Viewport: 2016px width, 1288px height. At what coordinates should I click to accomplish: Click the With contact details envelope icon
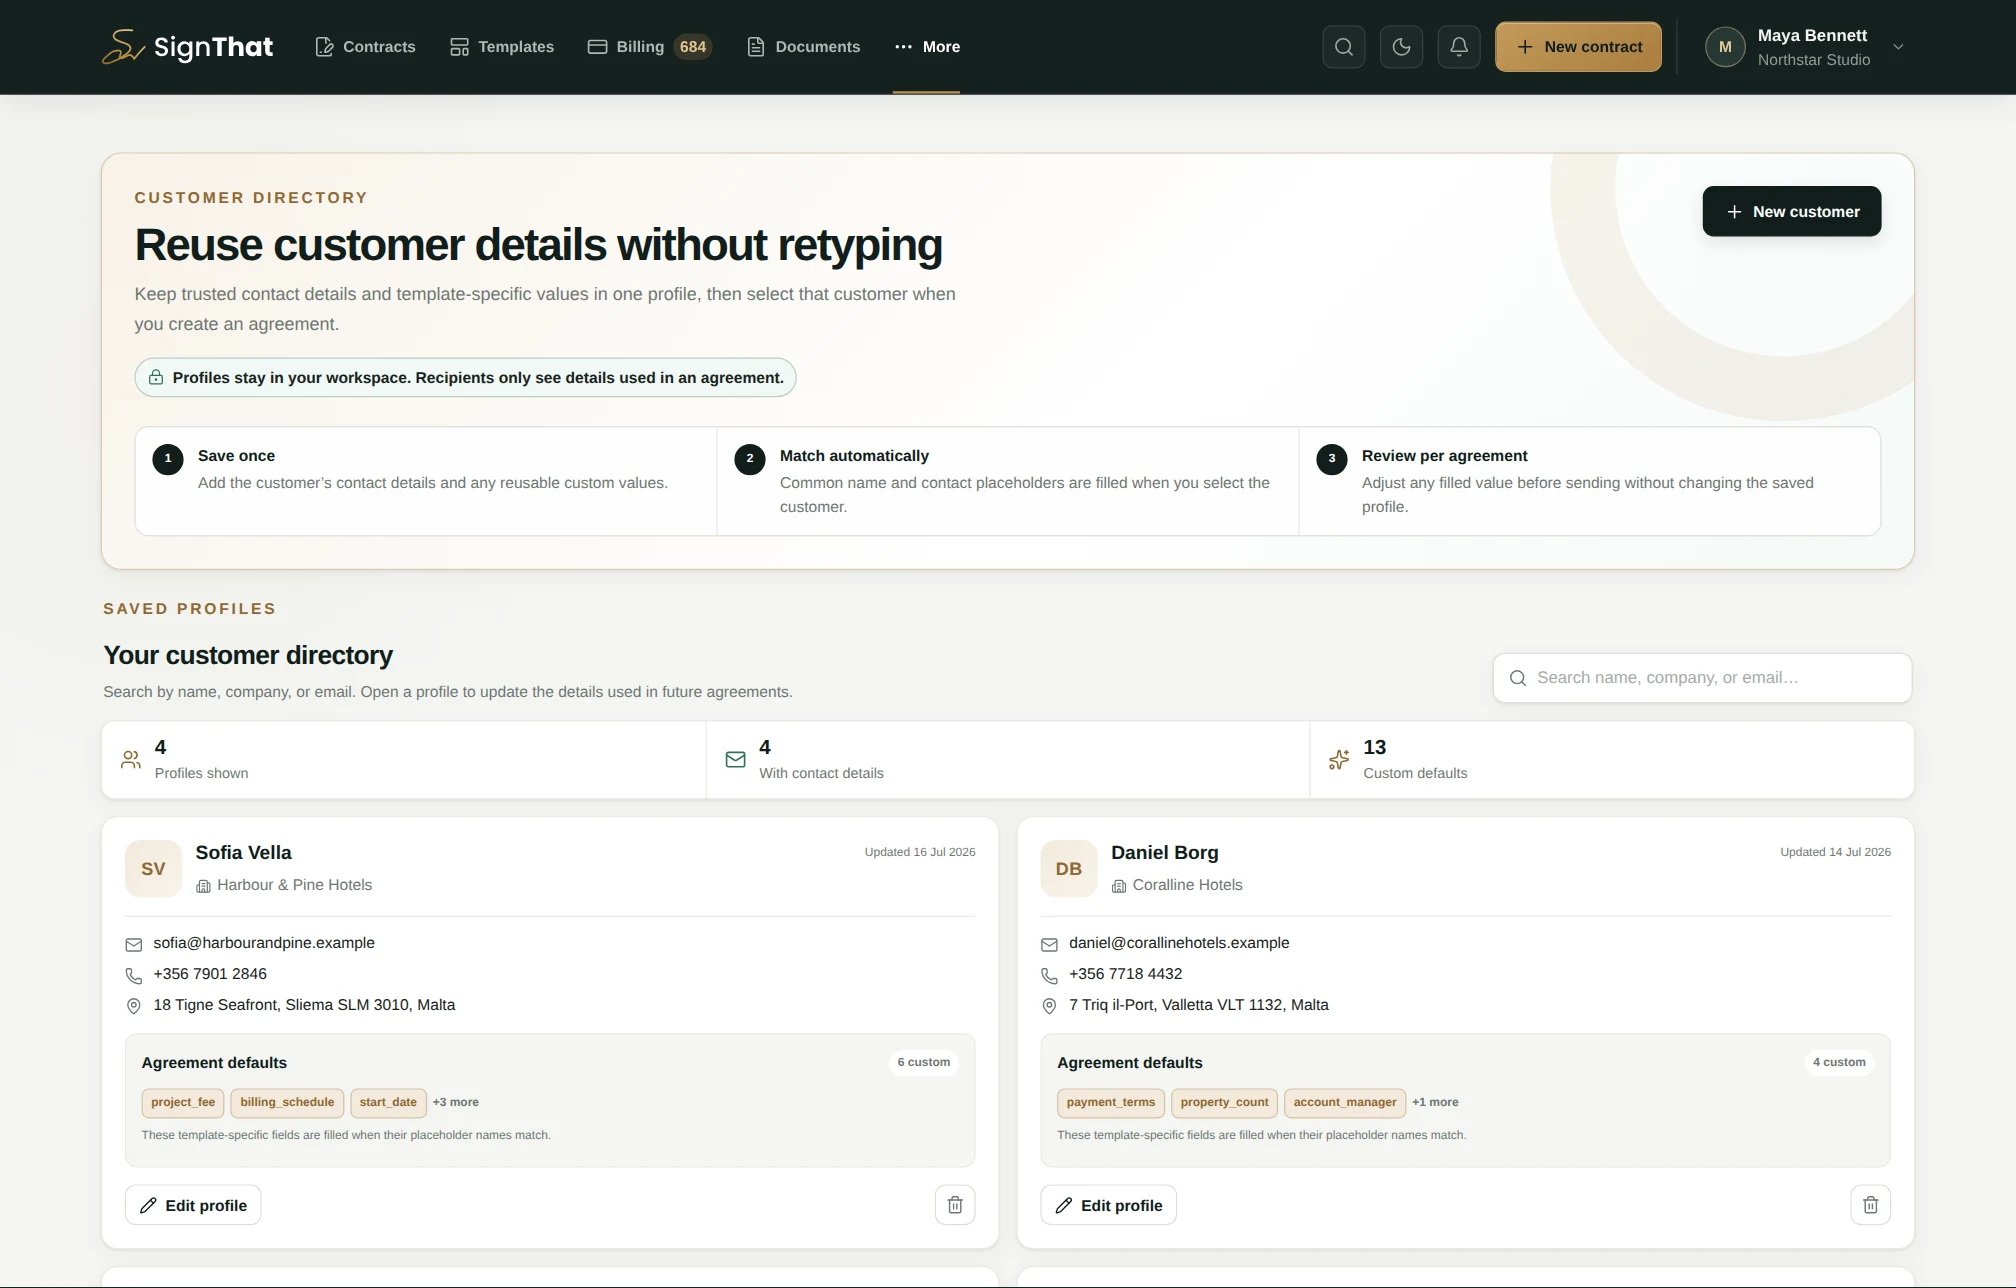click(x=735, y=760)
